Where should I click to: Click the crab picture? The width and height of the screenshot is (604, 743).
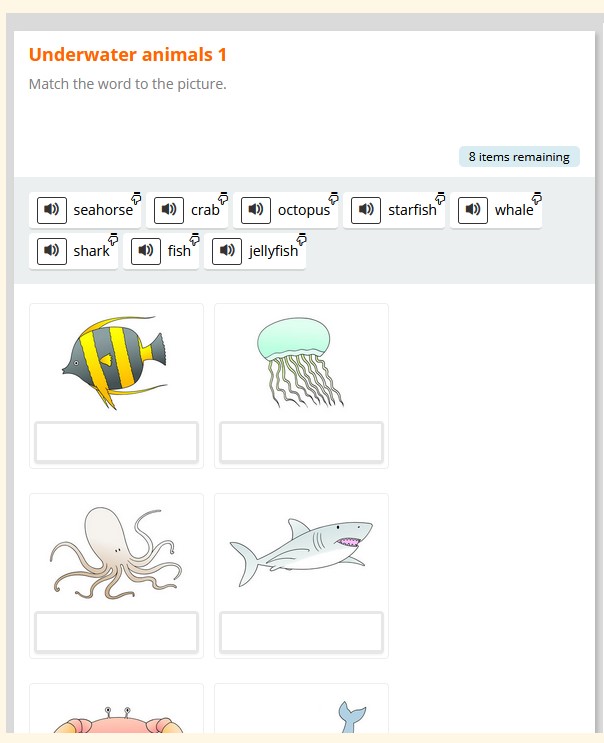[117, 720]
